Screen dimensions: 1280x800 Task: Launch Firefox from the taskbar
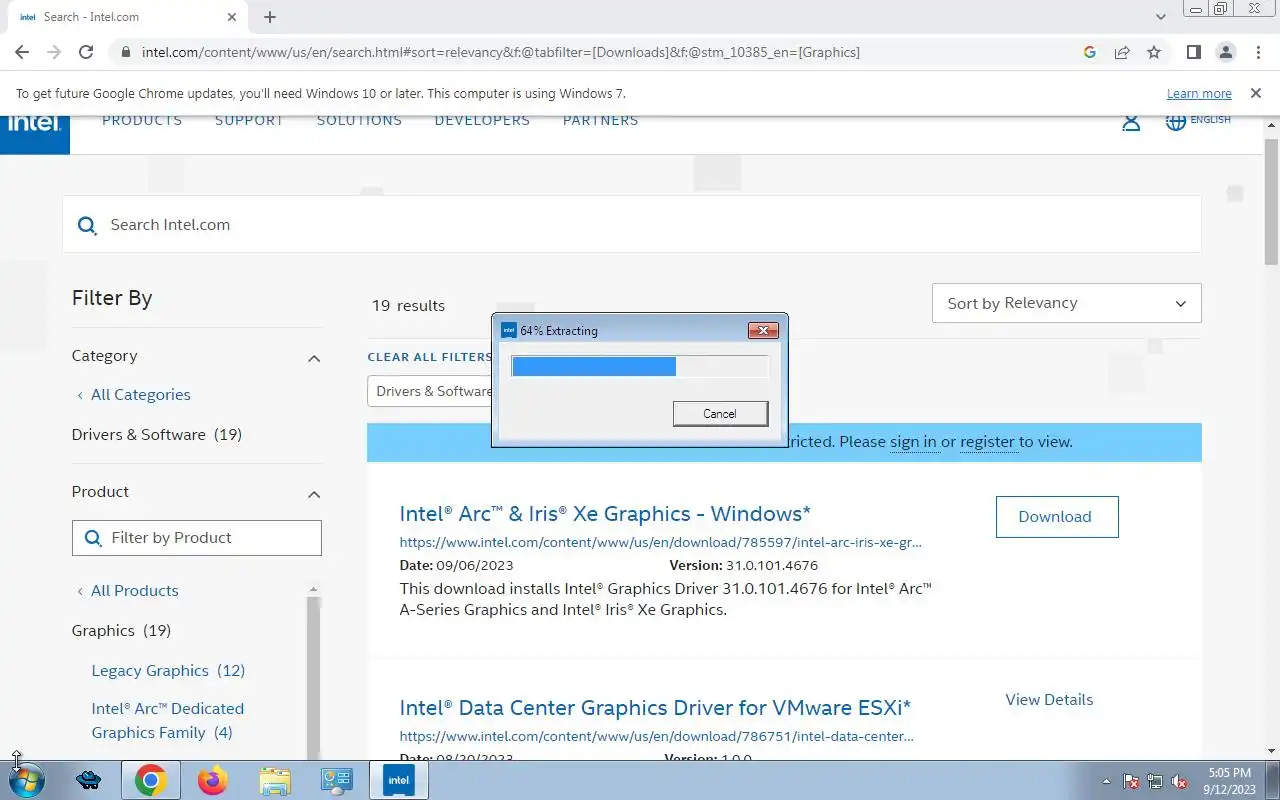click(x=212, y=780)
